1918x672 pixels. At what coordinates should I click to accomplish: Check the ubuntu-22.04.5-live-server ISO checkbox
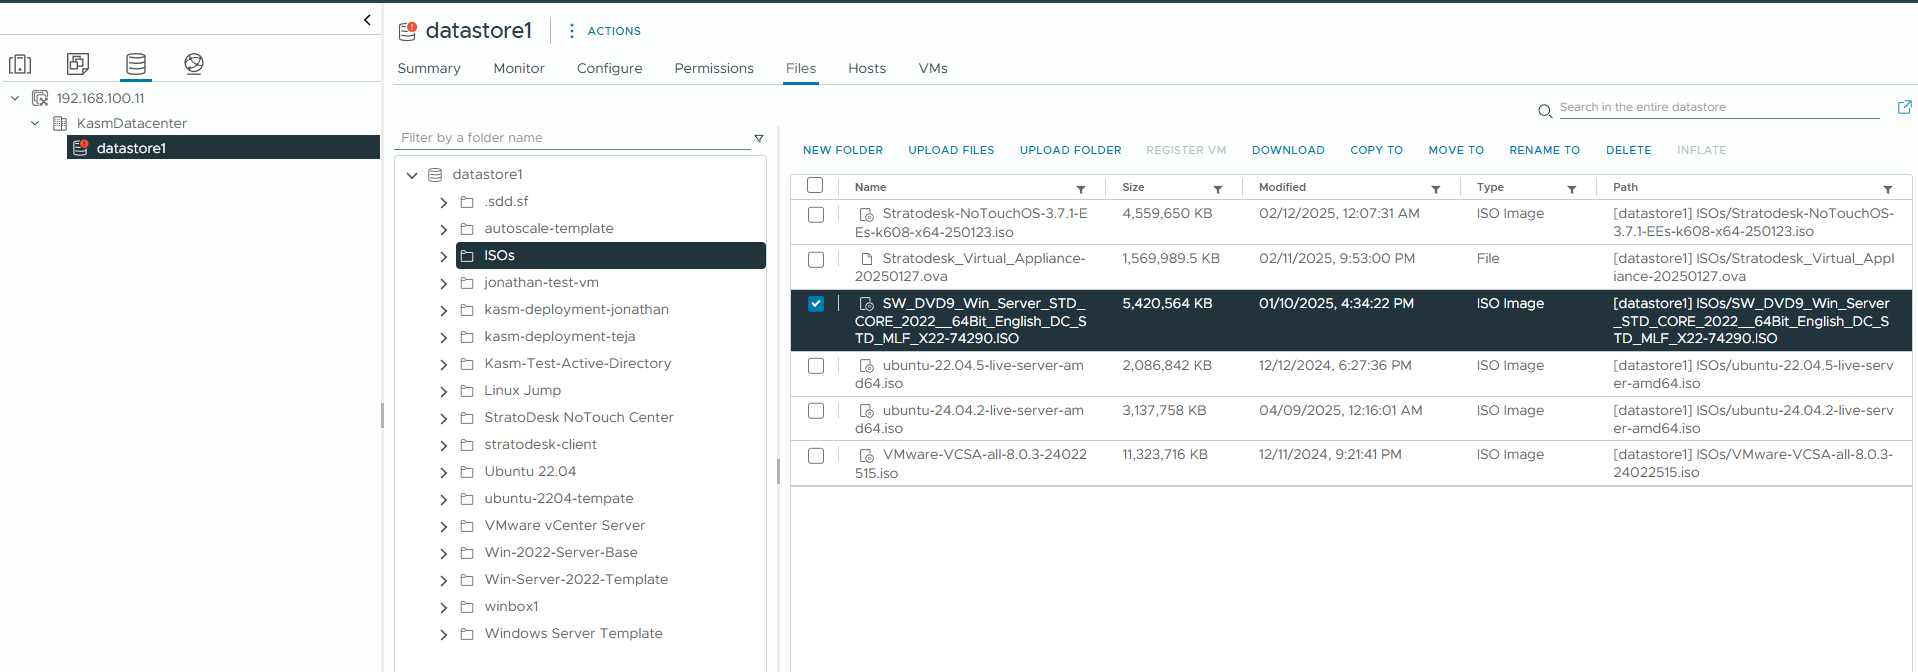tap(816, 366)
